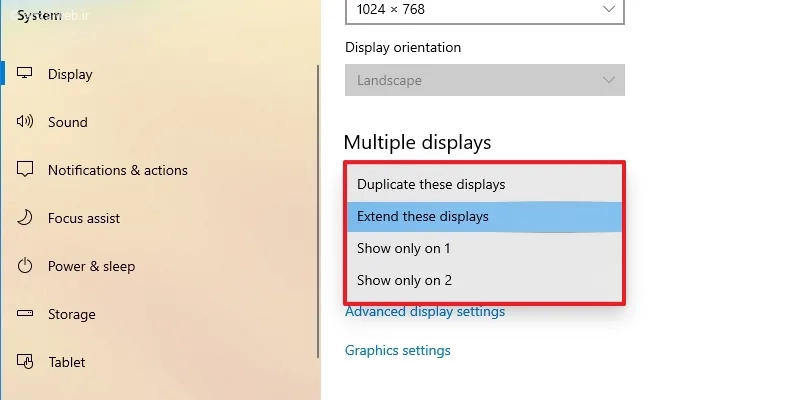
Task: Select Show only on 1
Action: [404, 248]
